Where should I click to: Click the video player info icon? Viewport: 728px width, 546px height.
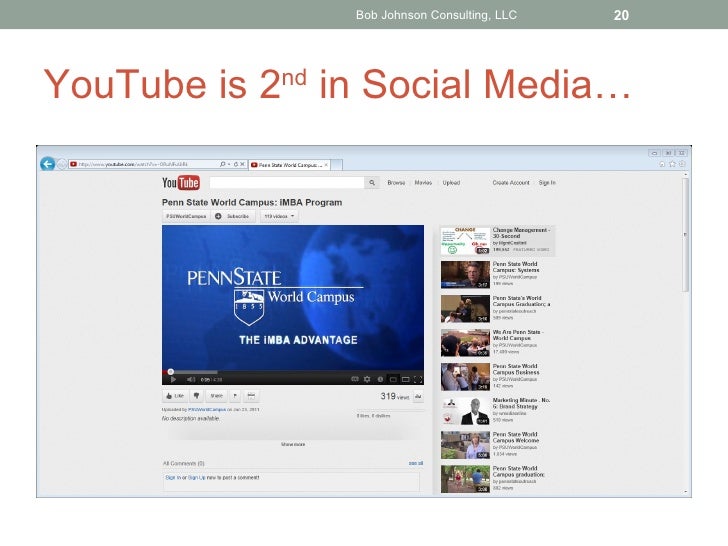point(380,379)
